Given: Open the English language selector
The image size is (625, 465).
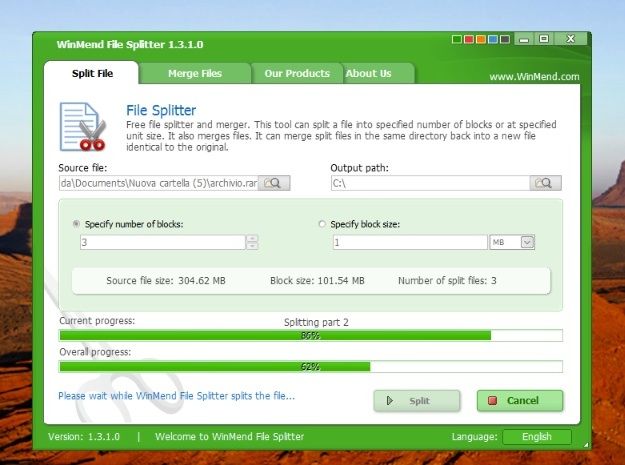Looking at the screenshot, I should click(537, 437).
